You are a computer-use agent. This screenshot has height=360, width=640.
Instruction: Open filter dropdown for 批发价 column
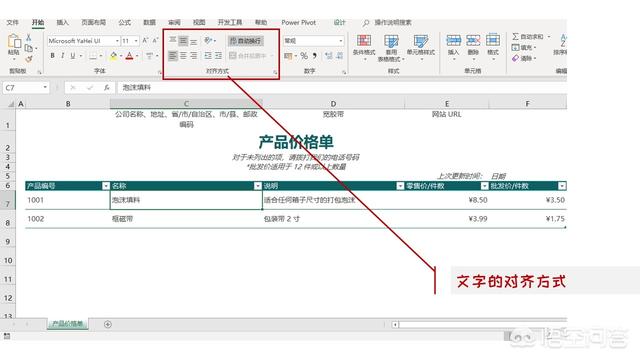tap(562, 186)
